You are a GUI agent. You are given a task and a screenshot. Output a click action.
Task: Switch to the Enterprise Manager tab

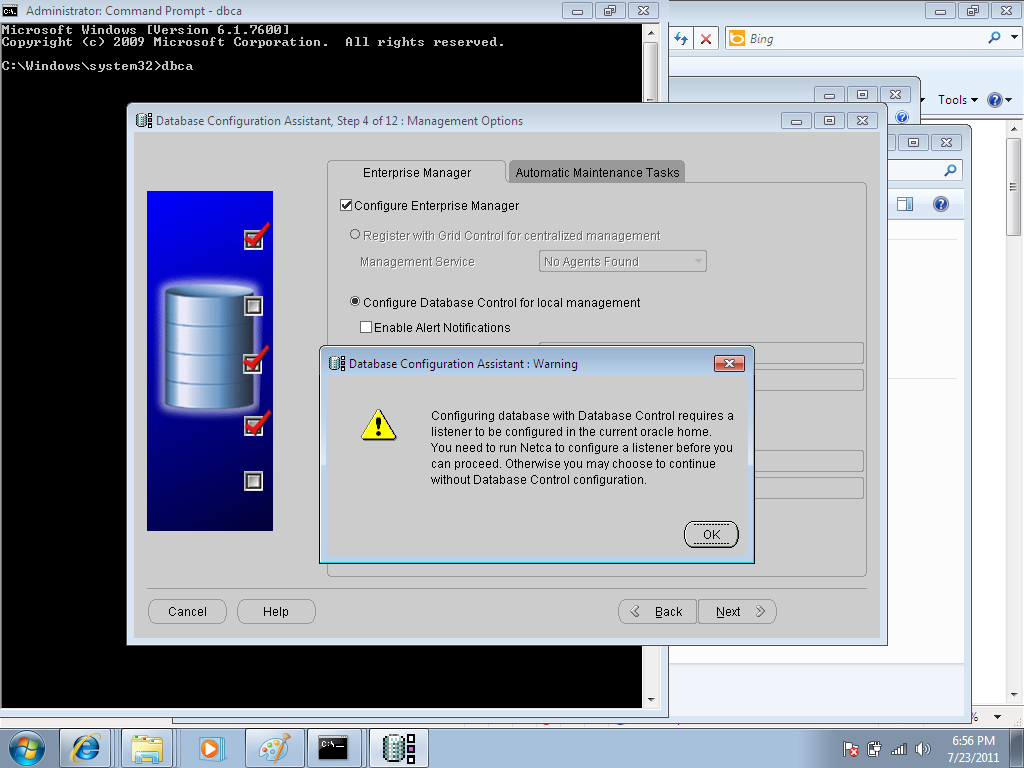417,172
